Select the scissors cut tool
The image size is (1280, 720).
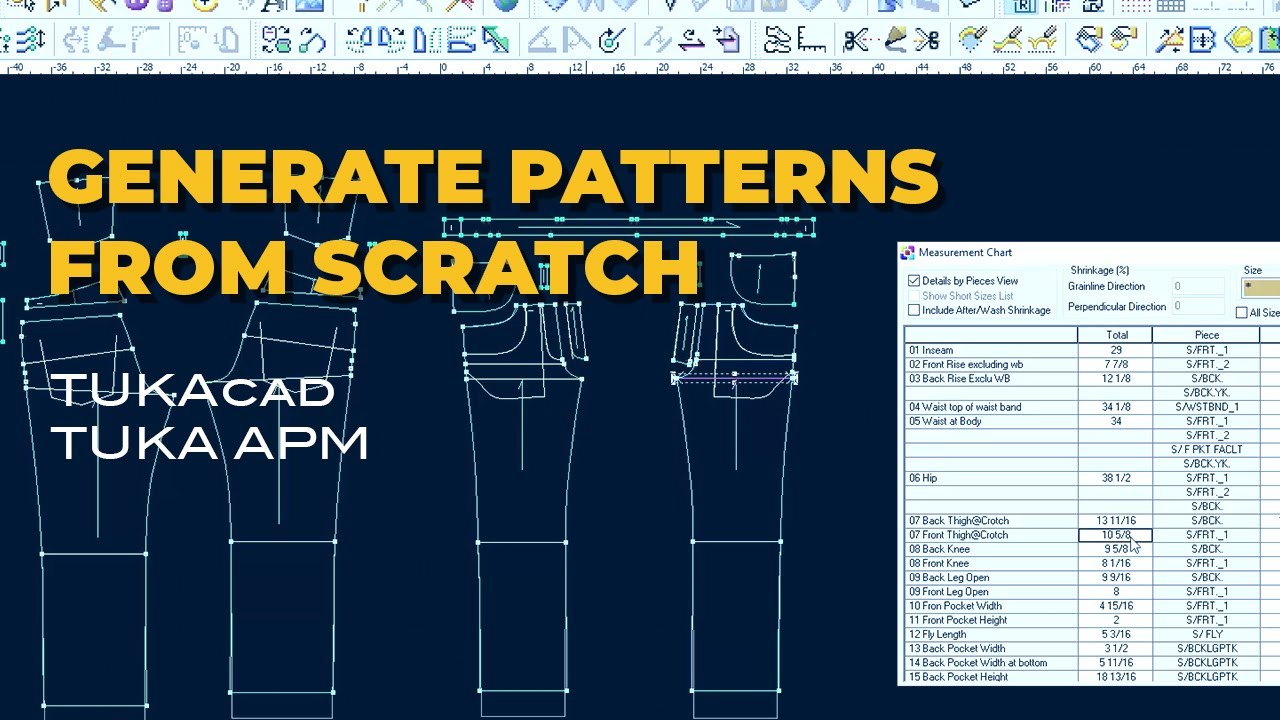[x=857, y=40]
